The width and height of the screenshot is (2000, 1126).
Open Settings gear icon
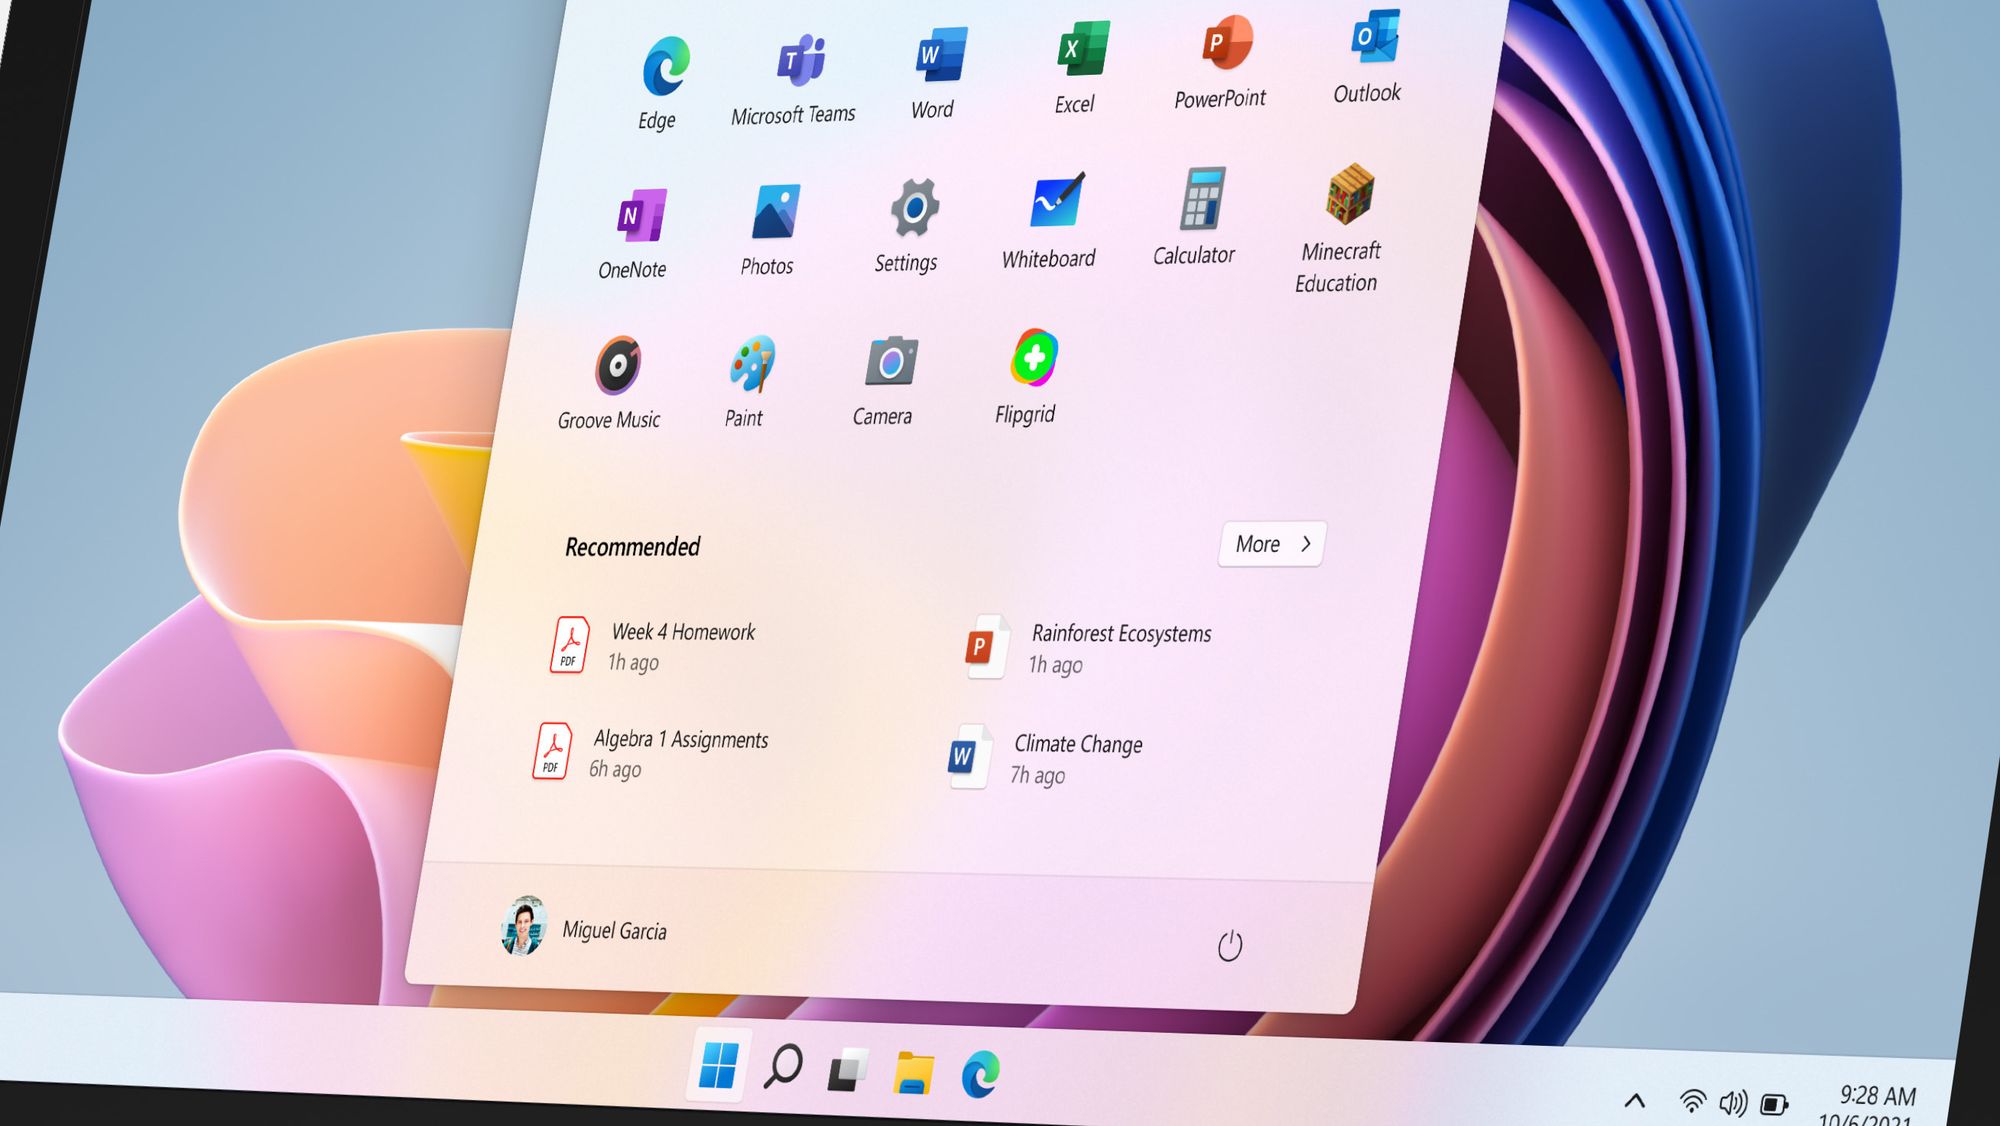point(914,208)
